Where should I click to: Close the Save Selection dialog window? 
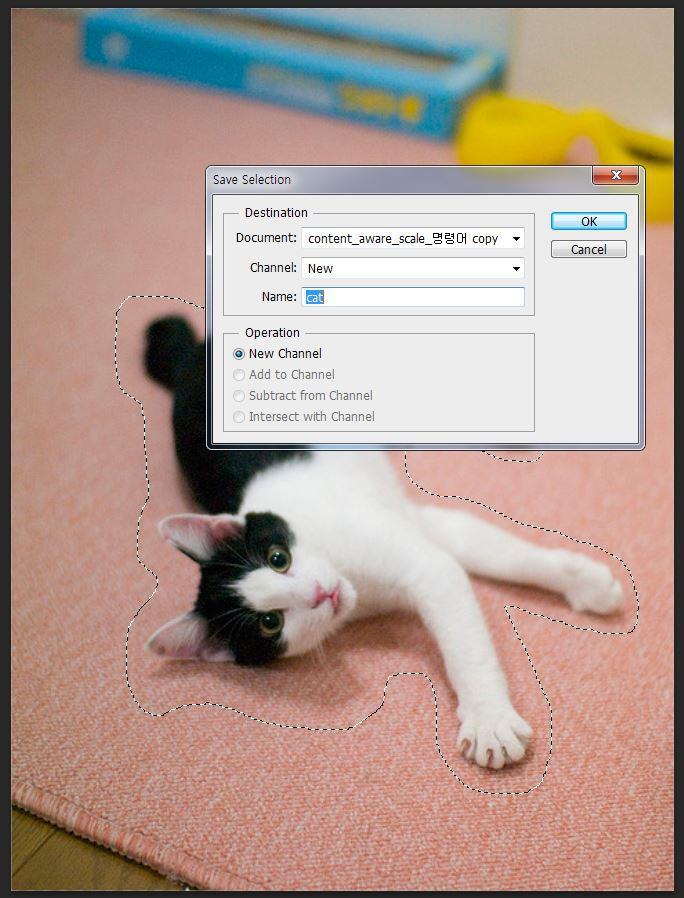coord(615,175)
